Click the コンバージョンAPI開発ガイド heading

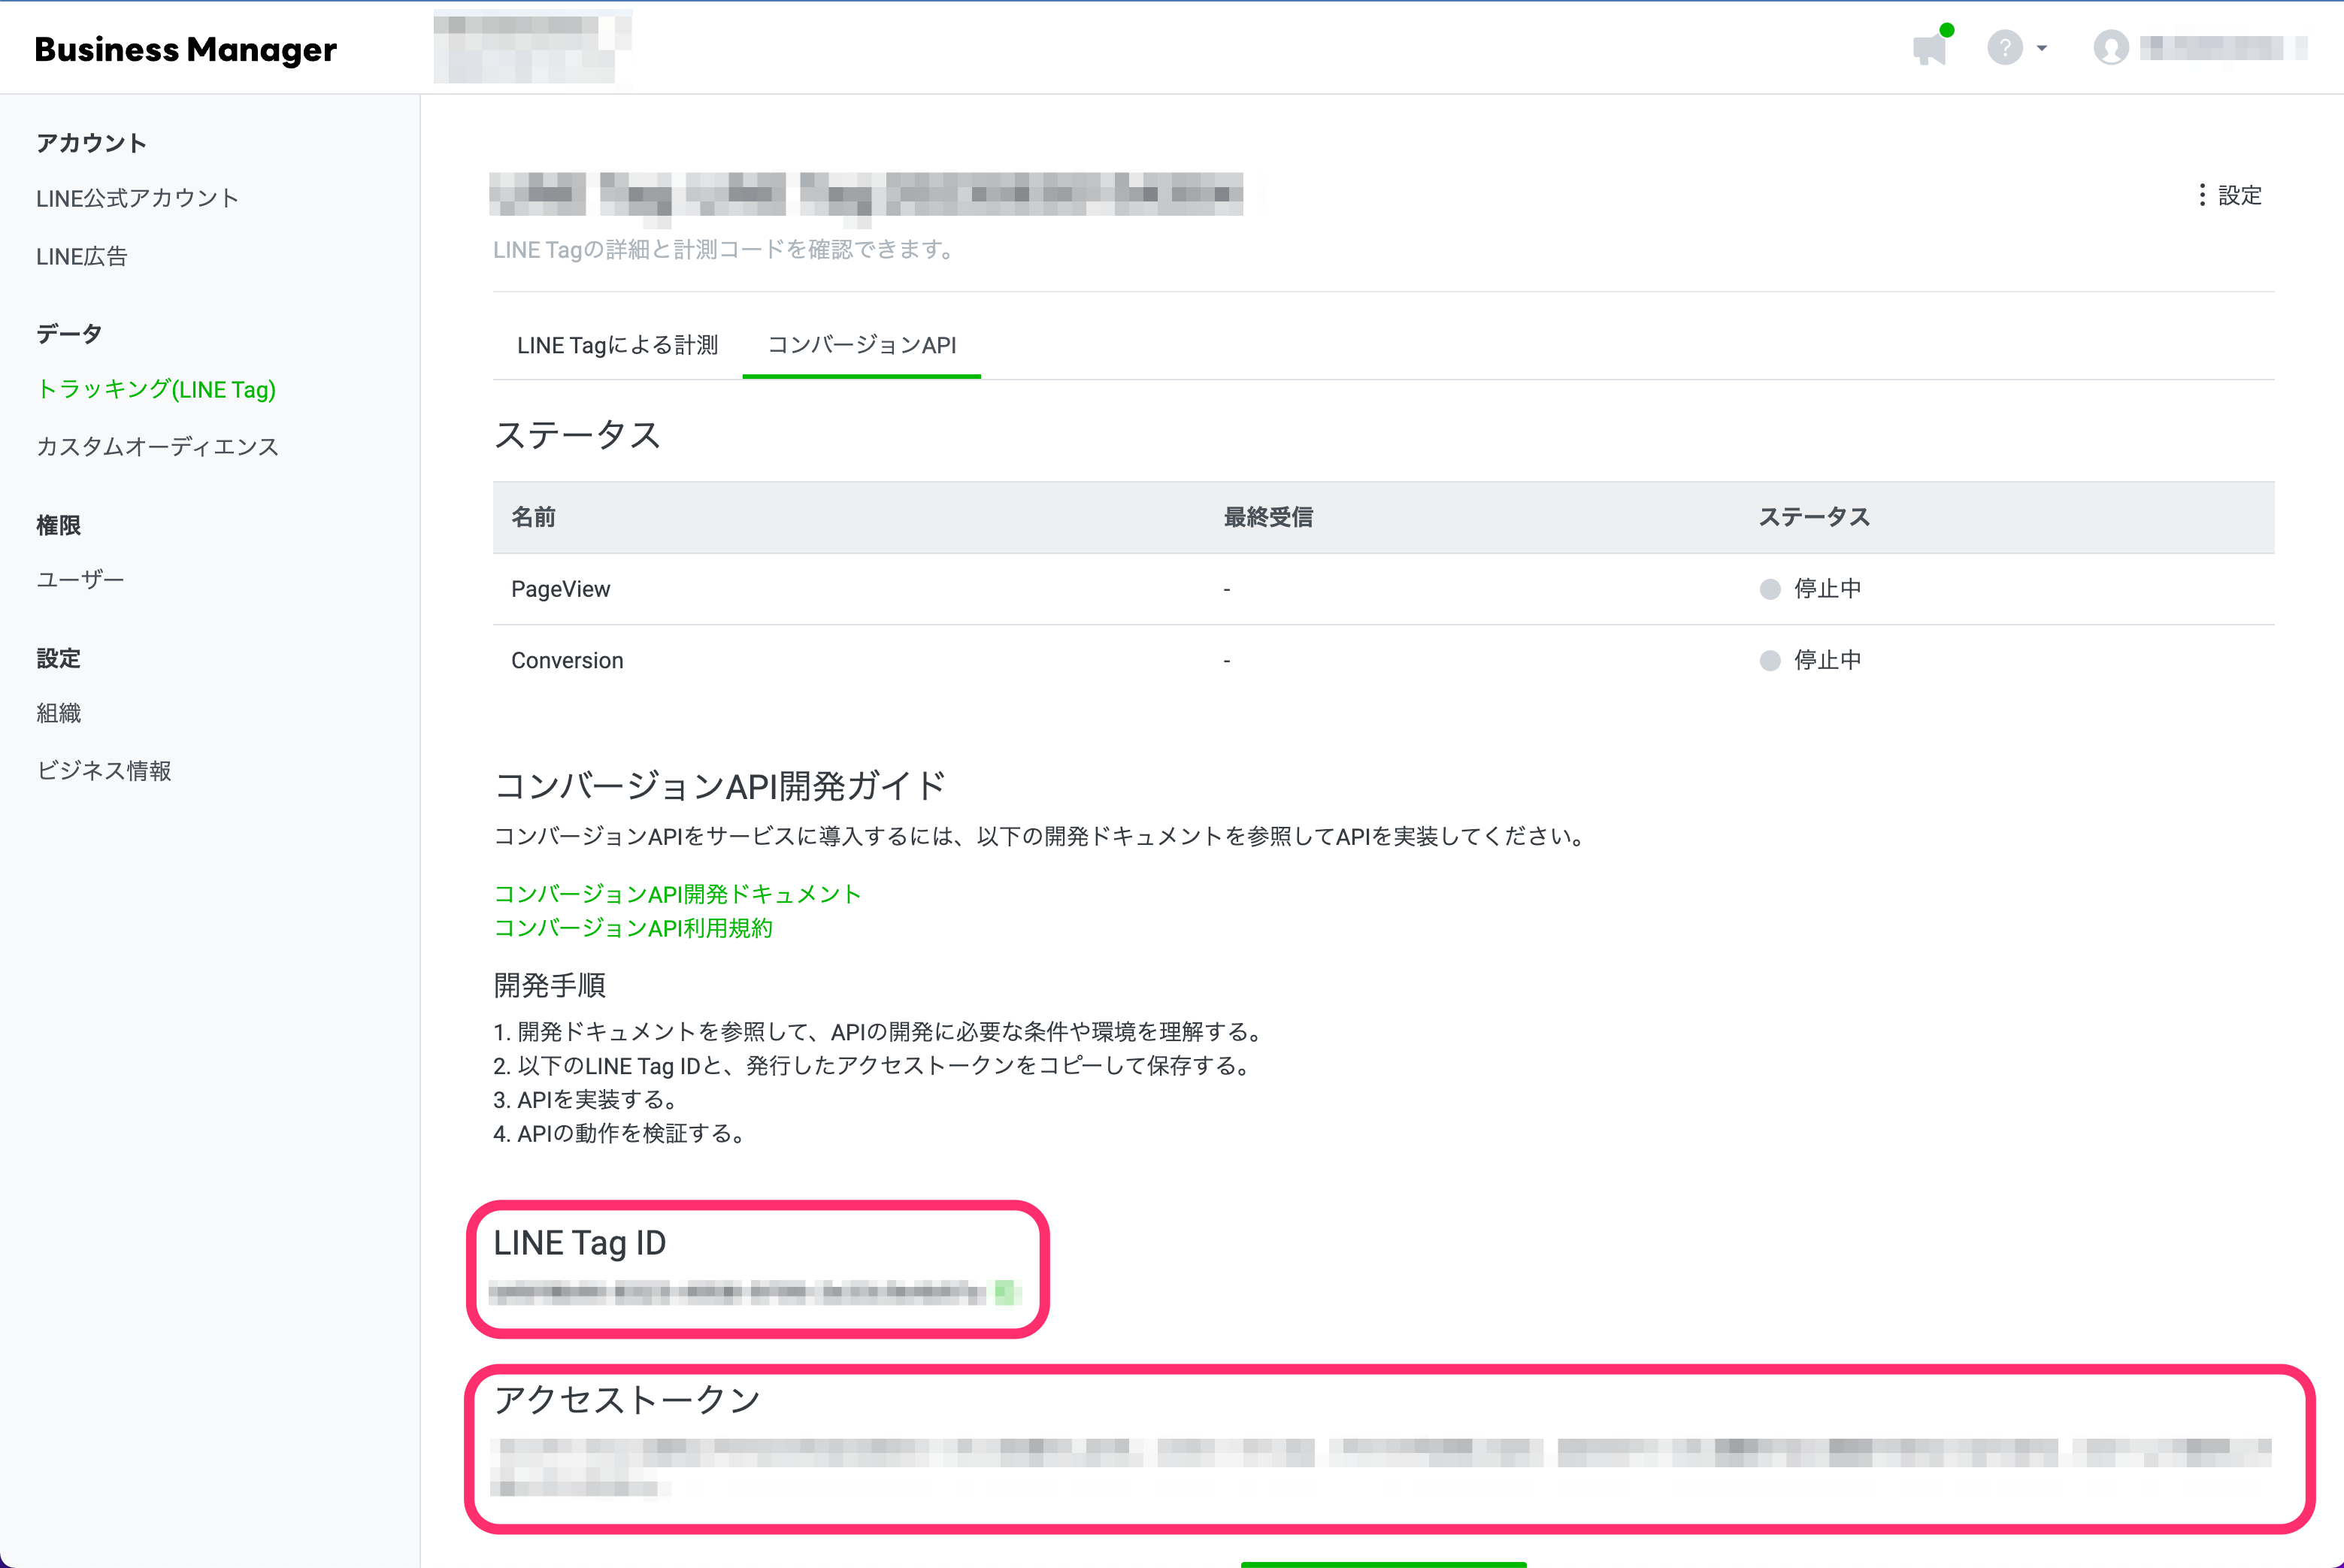point(720,786)
